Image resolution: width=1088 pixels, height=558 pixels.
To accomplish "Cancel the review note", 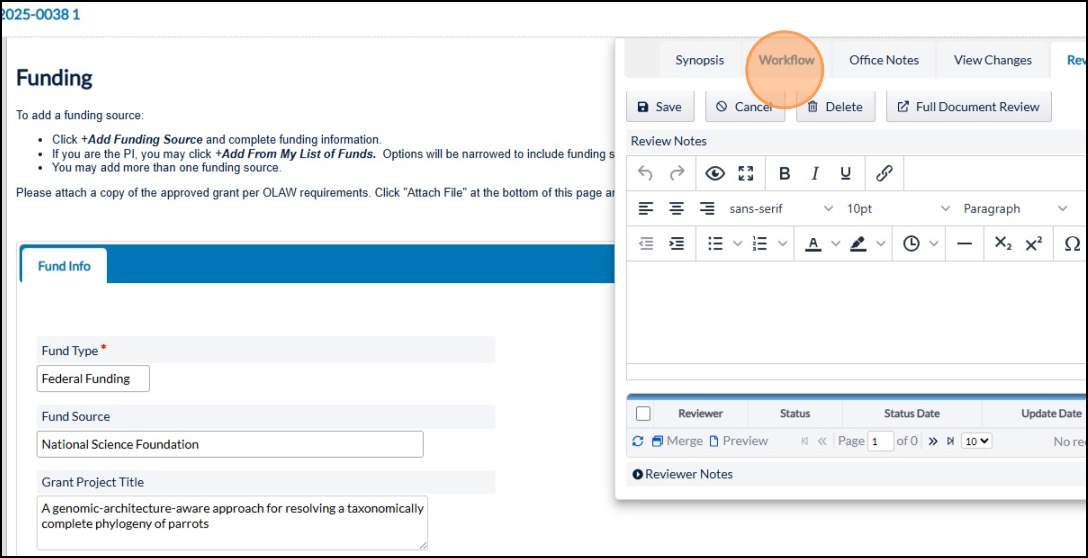I will point(745,107).
